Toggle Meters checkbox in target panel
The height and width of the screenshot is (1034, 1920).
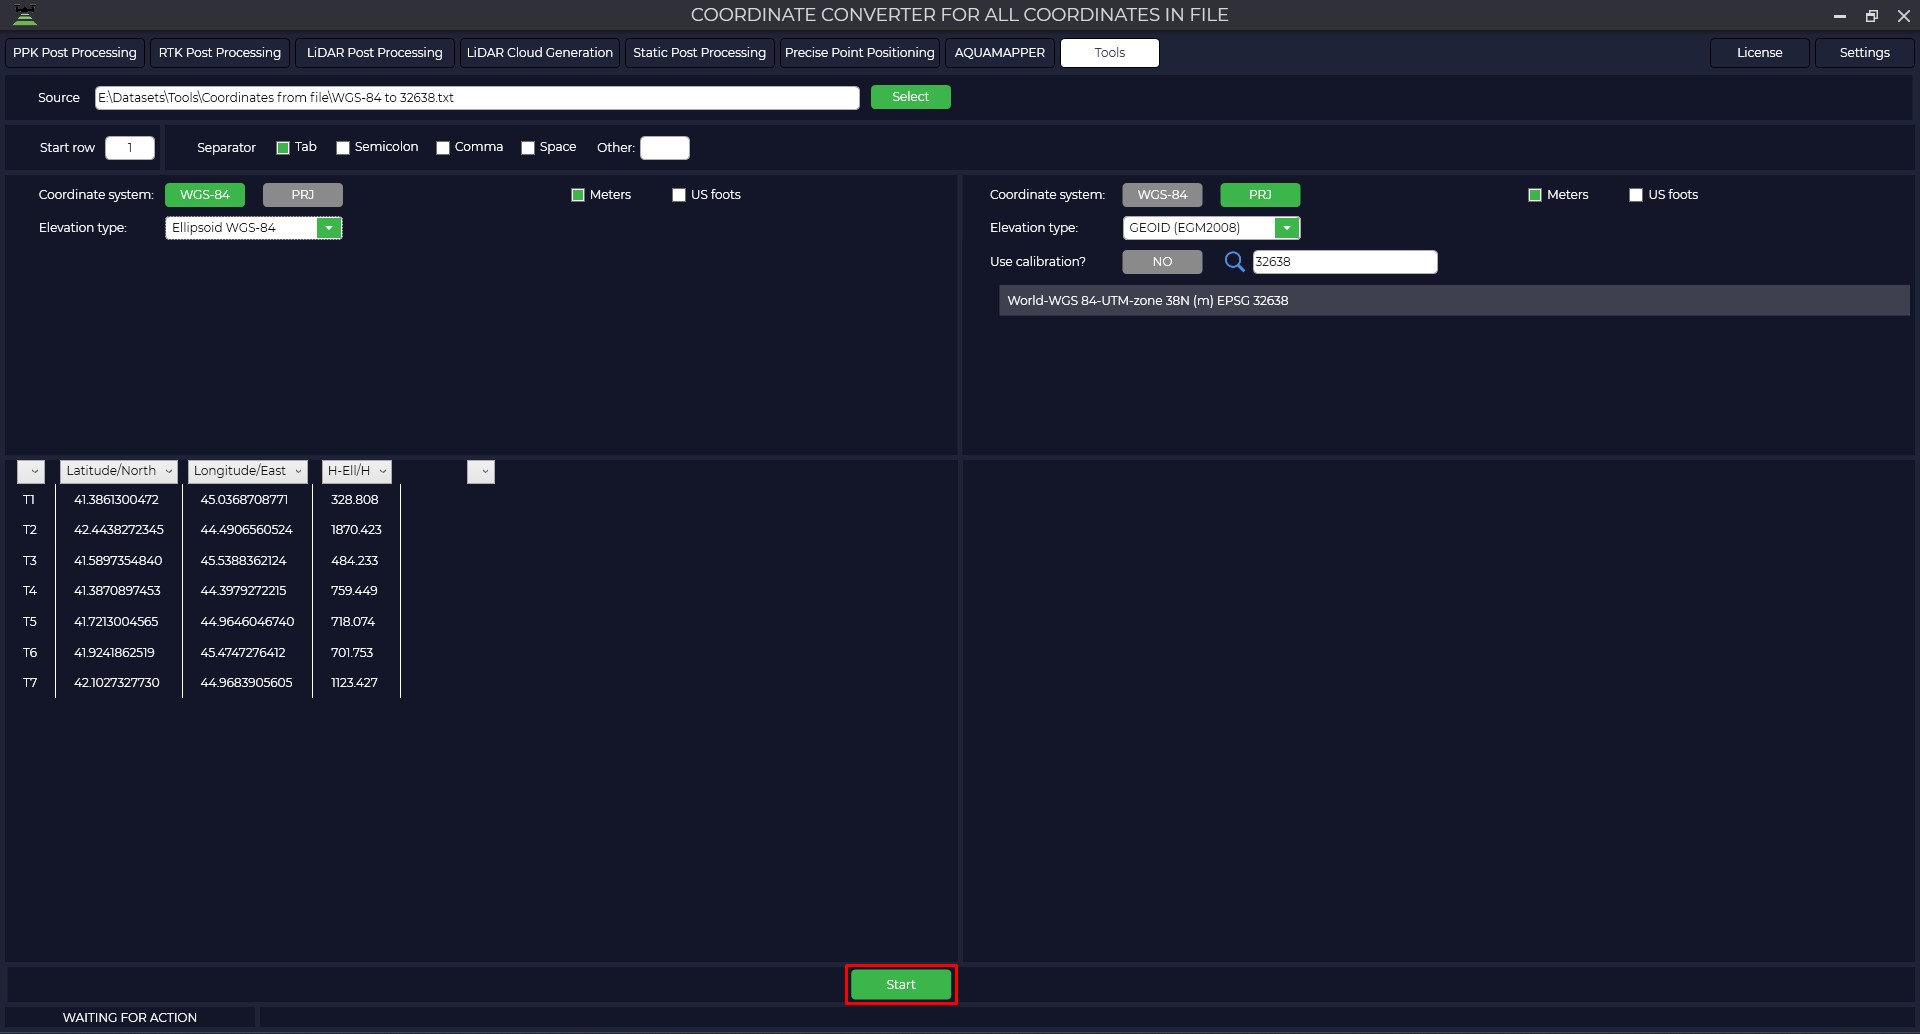click(x=1535, y=195)
